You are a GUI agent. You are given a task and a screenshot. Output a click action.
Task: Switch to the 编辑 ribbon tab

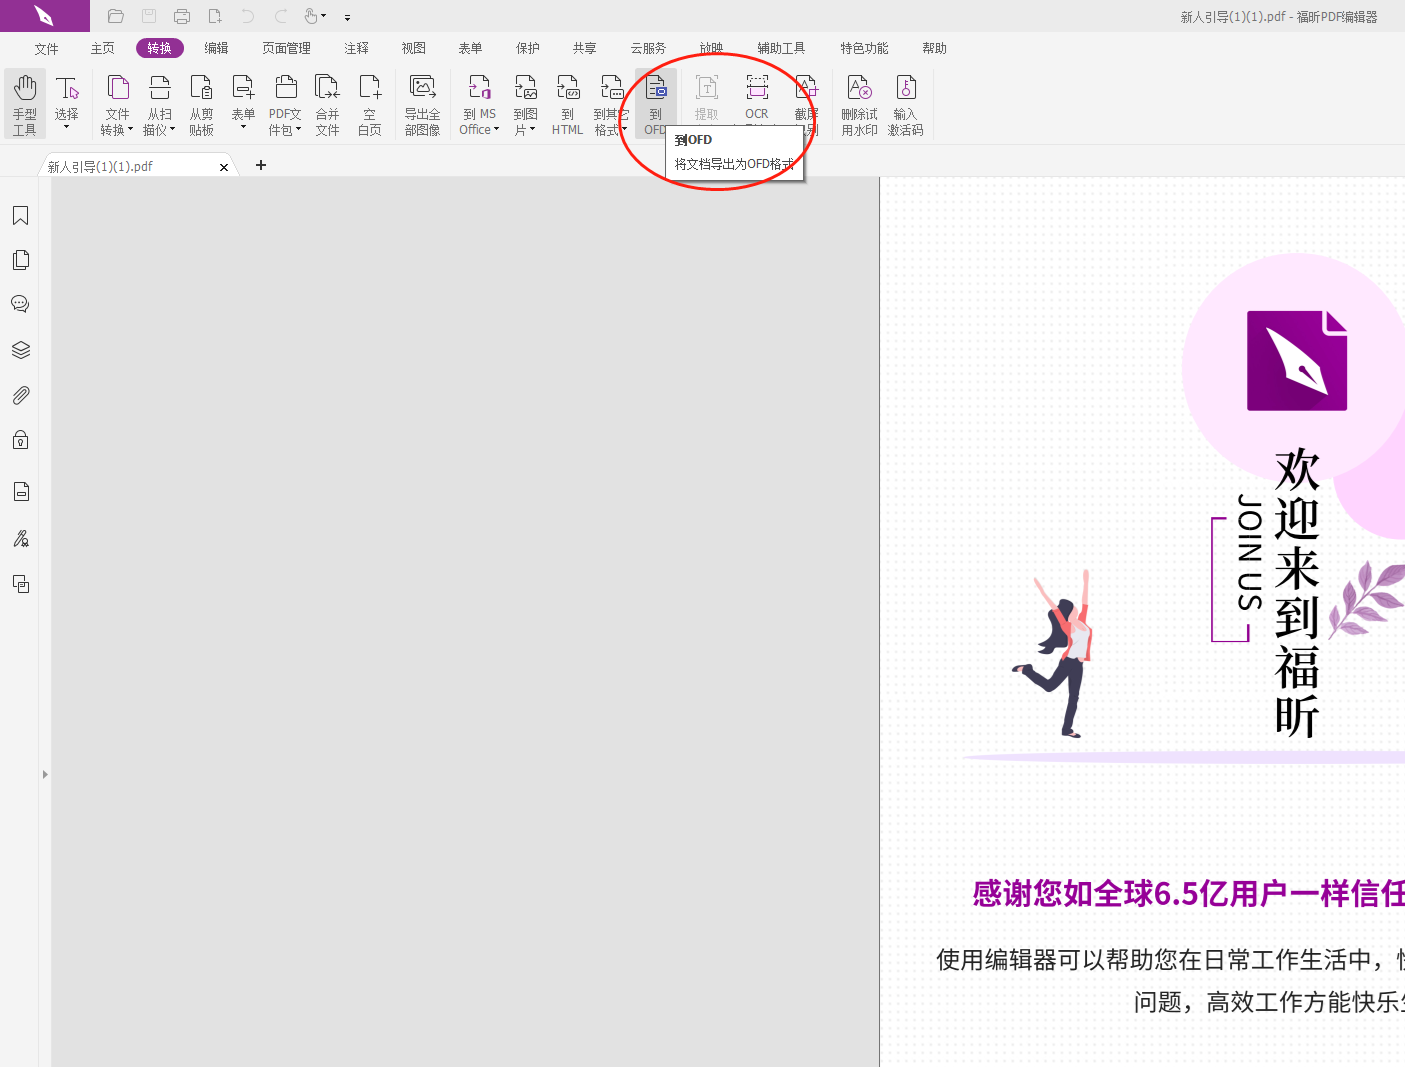[216, 47]
